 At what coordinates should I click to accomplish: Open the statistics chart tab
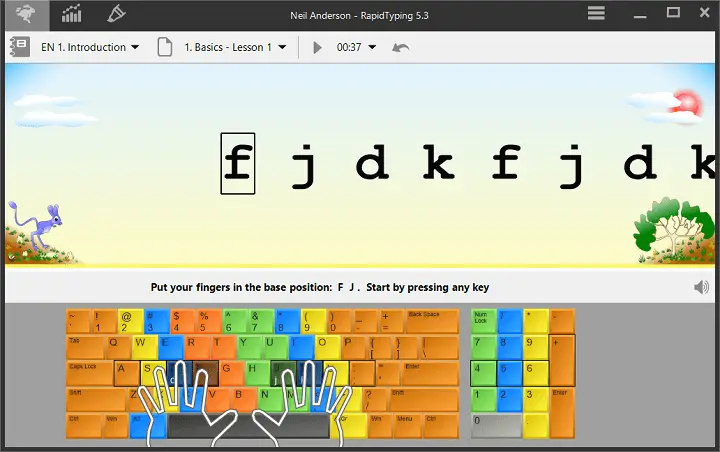[x=72, y=14]
